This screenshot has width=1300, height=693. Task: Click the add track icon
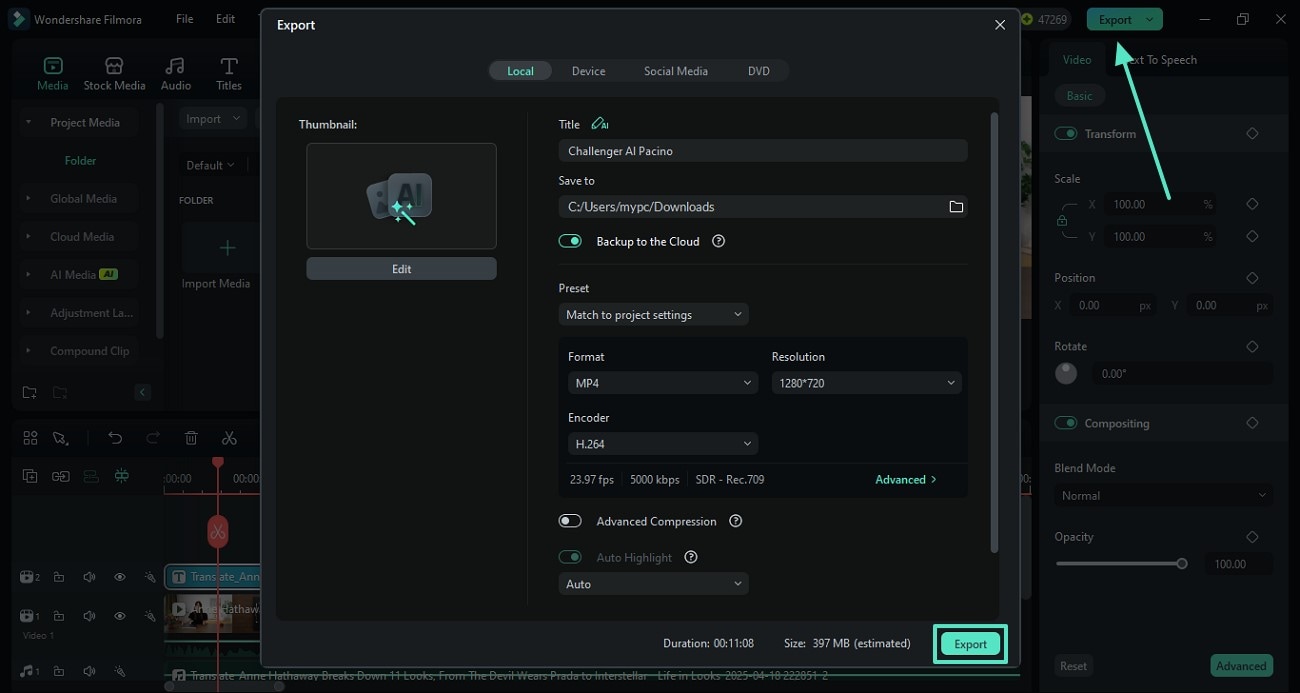click(30, 476)
